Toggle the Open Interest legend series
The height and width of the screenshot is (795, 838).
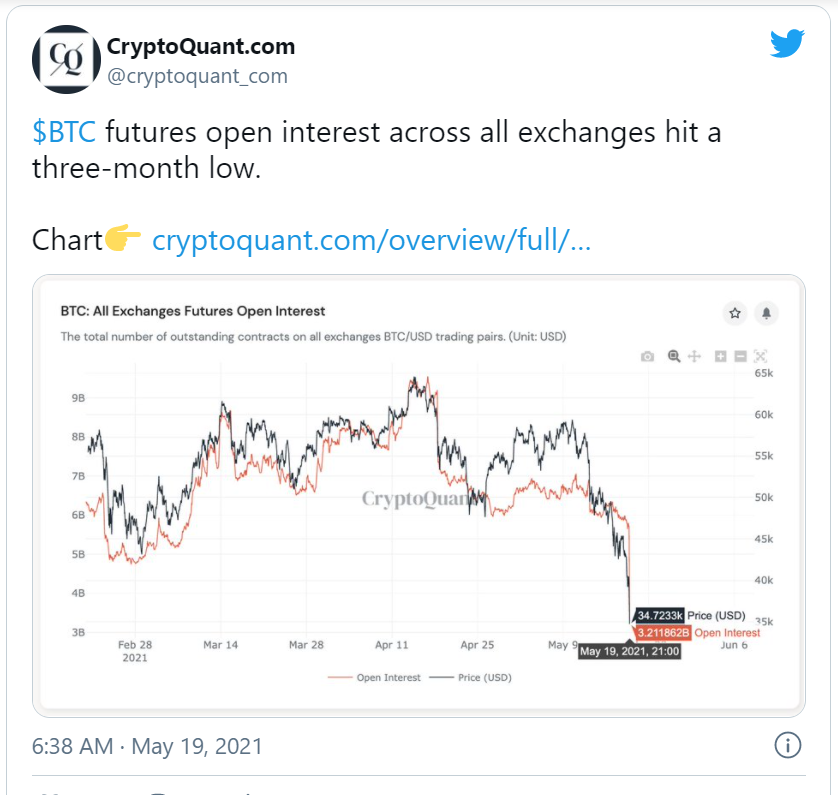point(374,677)
